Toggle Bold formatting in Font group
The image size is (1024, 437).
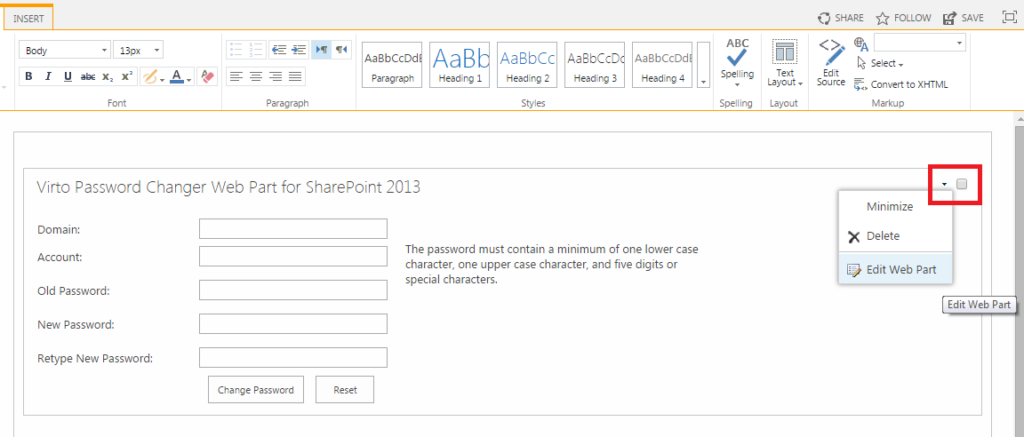[x=28, y=76]
